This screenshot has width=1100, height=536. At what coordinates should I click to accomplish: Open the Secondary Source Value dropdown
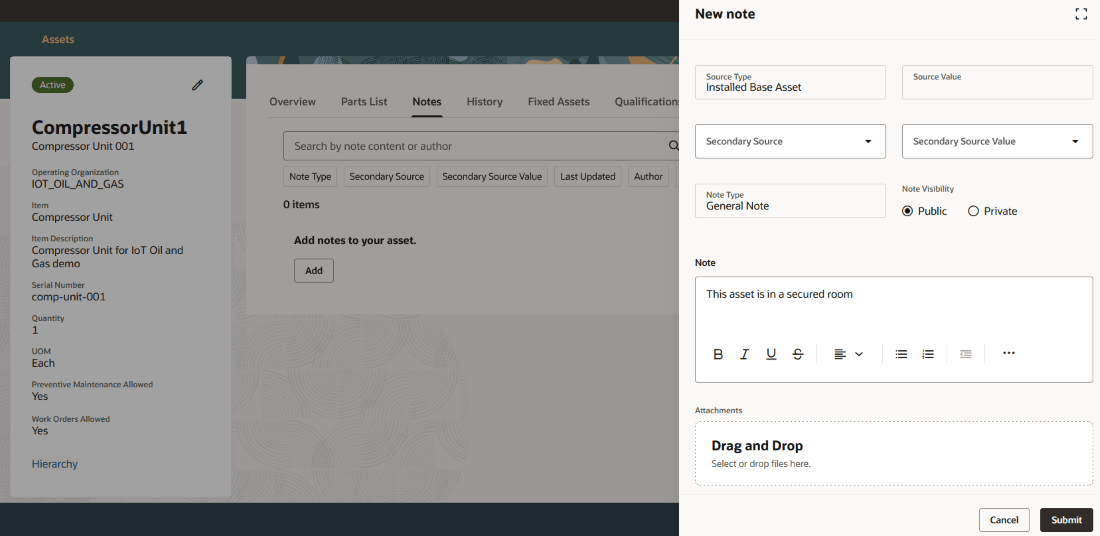[x=997, y=141]
